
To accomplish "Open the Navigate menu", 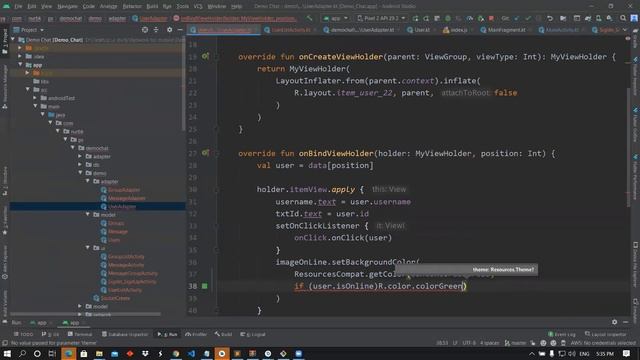I will pos(67,6).
